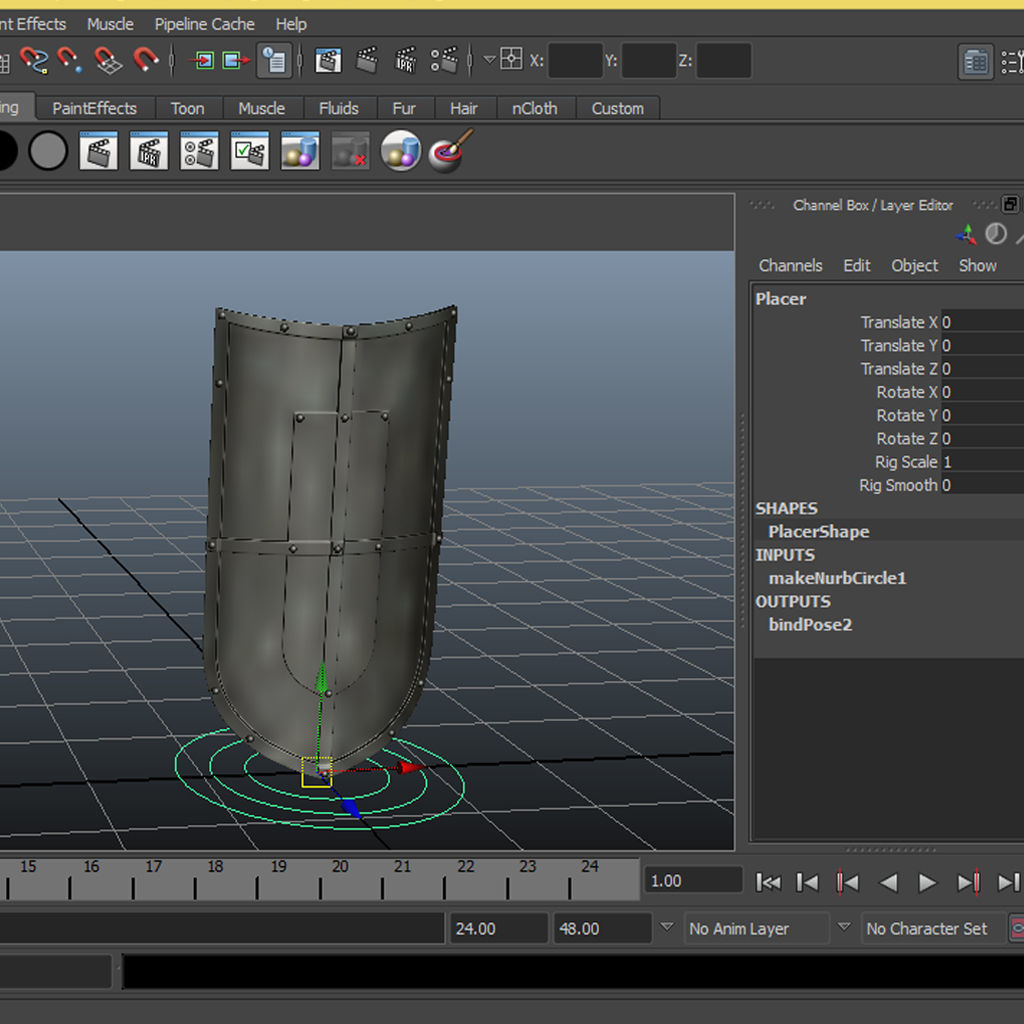Screen dimensions: 1024x1024
Task: Float the Channel Box panel button
Action: click(1010, 204)
